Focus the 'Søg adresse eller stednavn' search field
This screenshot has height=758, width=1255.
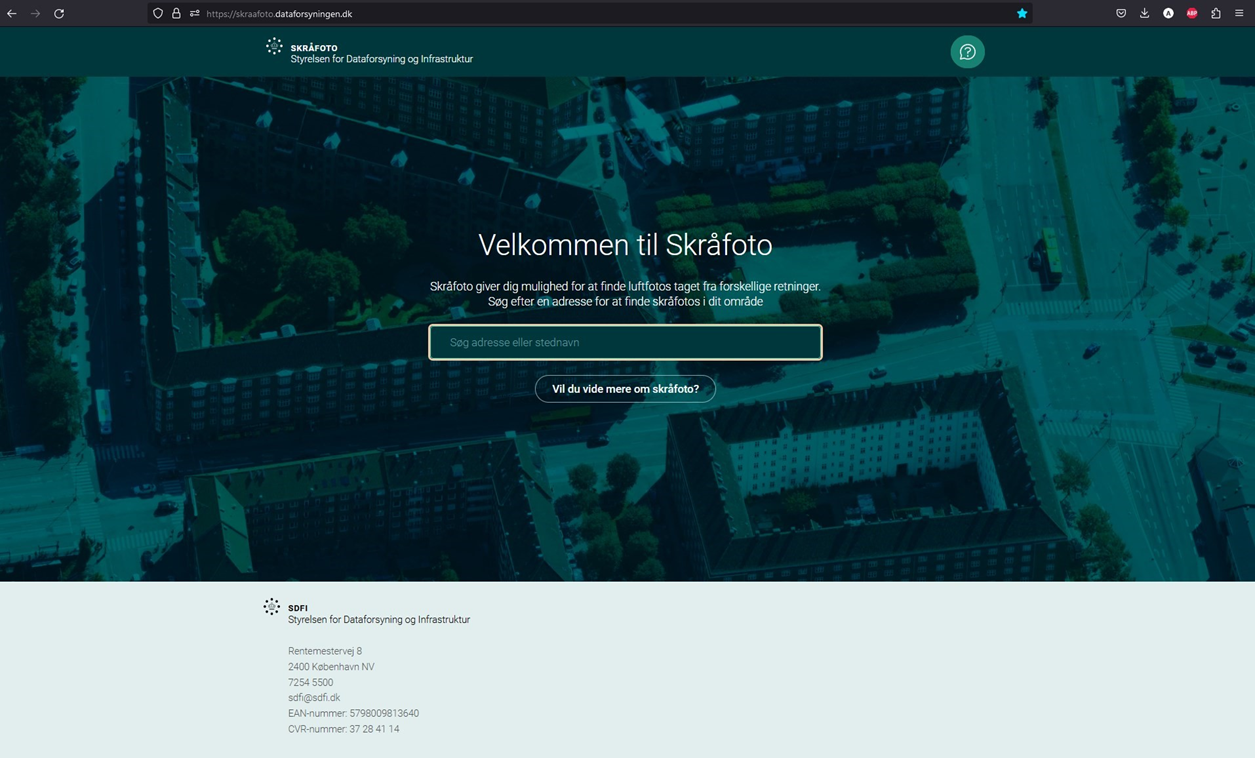(x=626, y=342)
